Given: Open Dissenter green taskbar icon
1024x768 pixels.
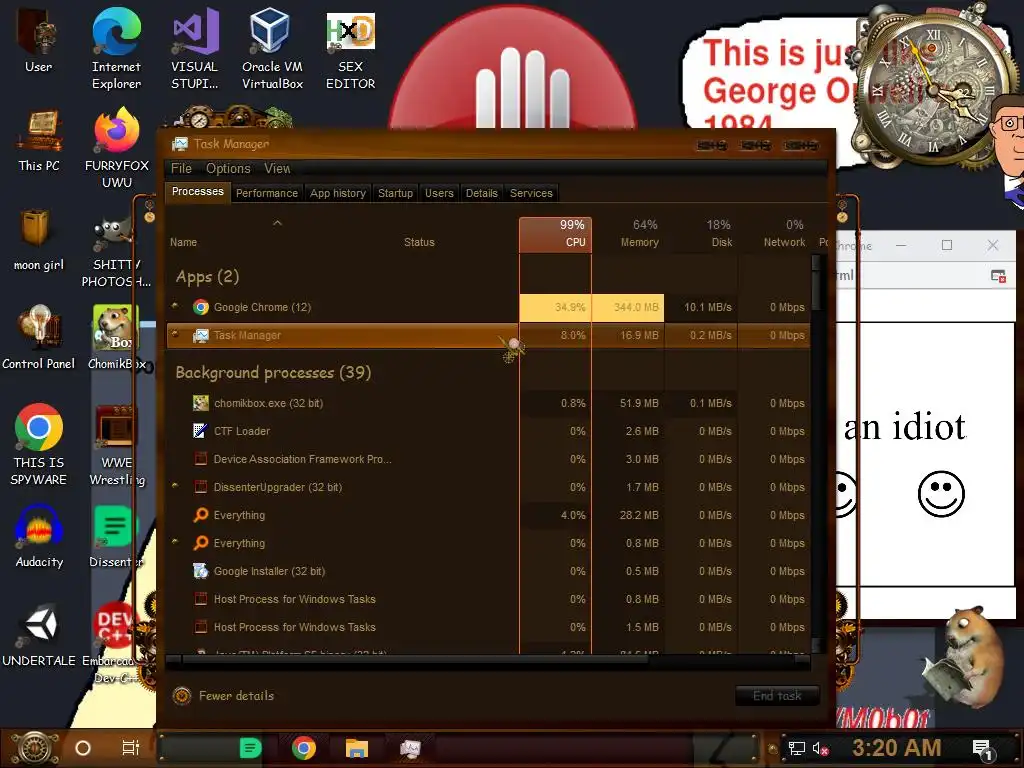Looking at the screenshot, I should tap(250, 748).
